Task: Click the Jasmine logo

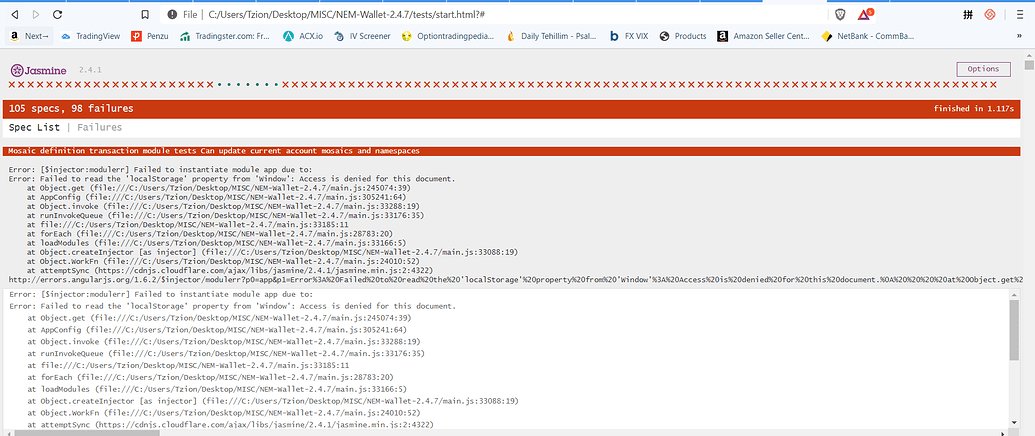Action: tap(38, 70)
